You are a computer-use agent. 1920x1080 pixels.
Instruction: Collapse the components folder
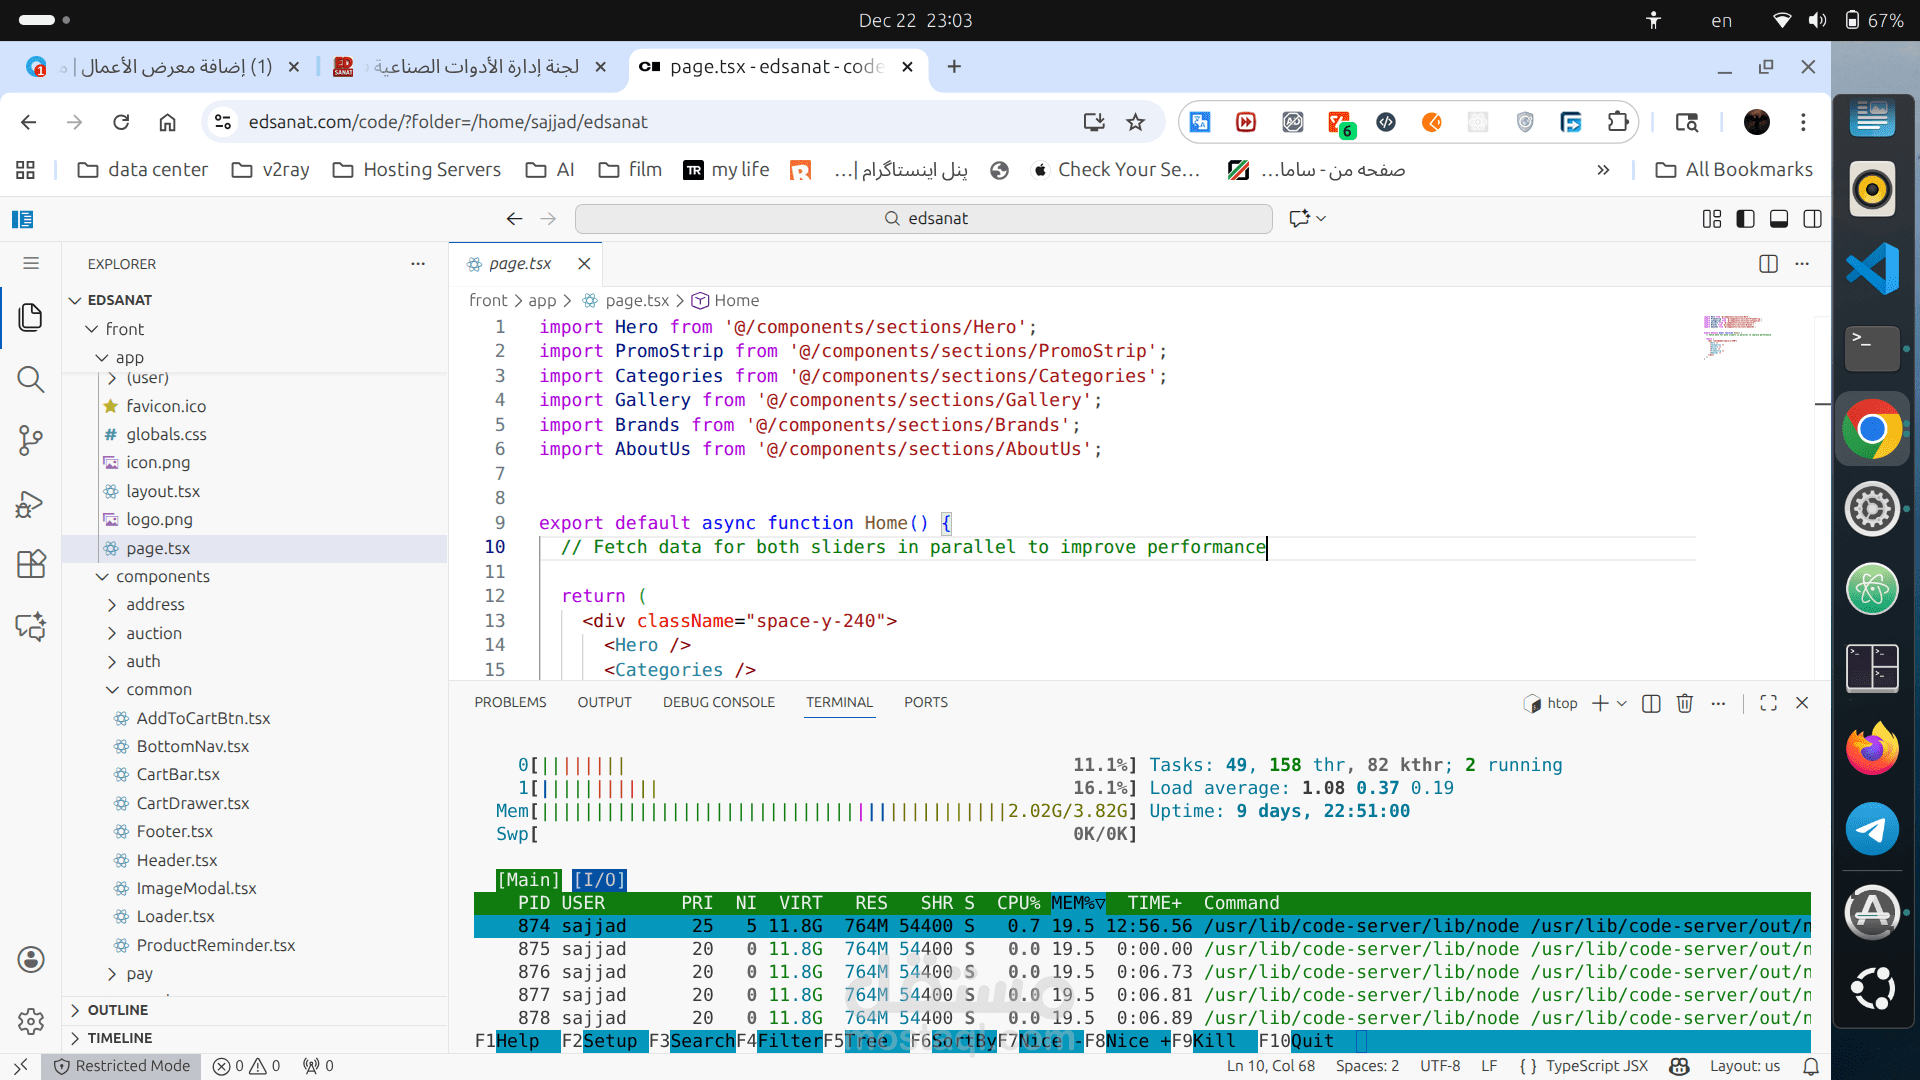pos(162,576)
